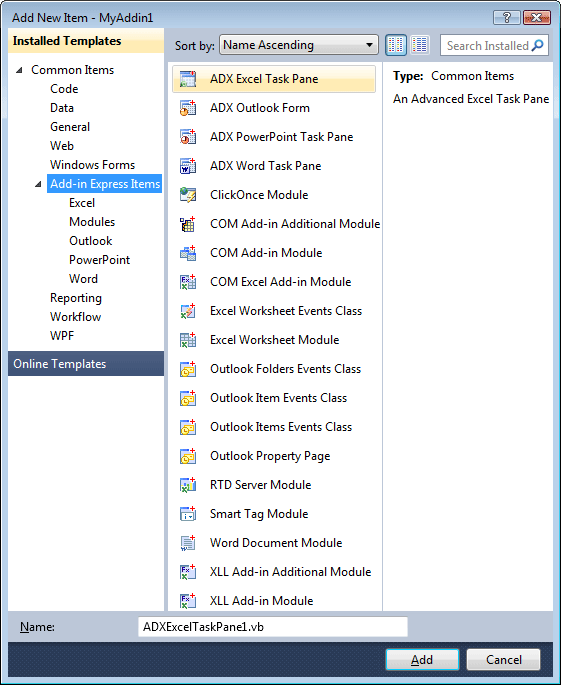The image size is (561, 685).
Task: Collapse the Common Items tree node
Action: point(19,70)
